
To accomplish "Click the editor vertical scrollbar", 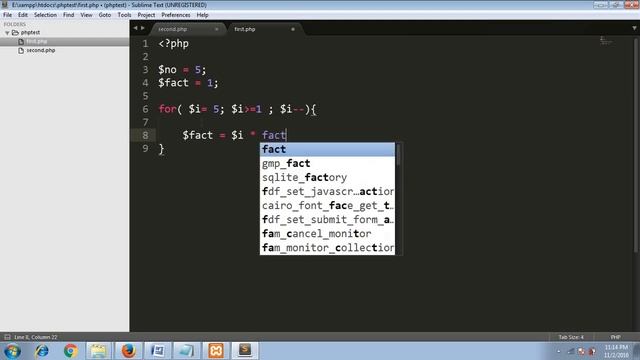I will pos(636,145).
